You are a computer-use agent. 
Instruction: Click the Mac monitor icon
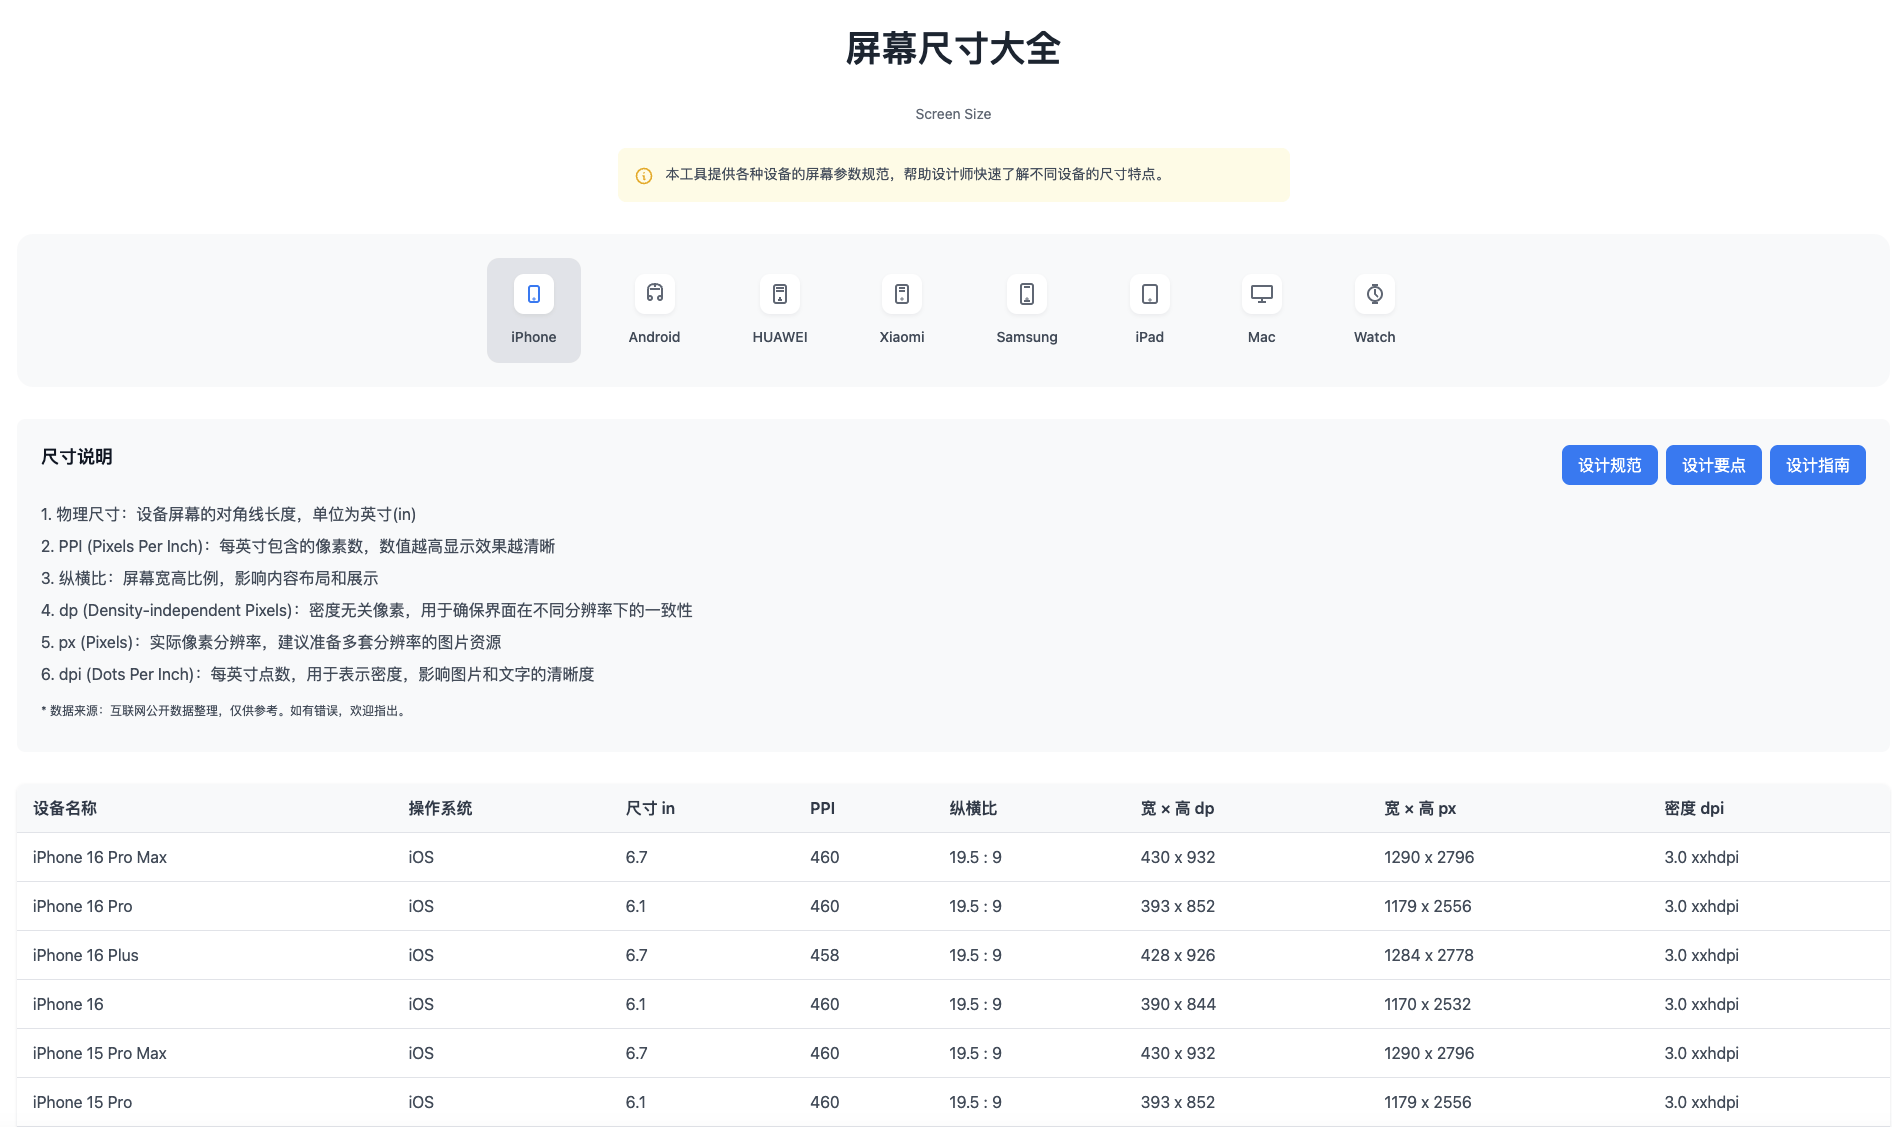(x=1262, y=294)
